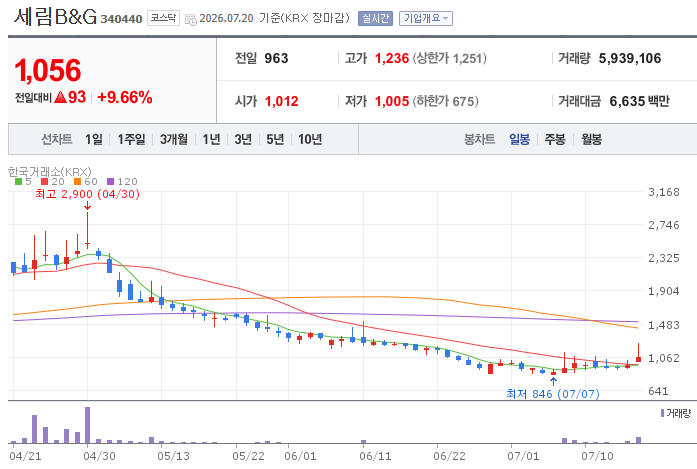Viewport: 697px width, 469px height.
Task: Click the 시가 value 1,012
Action: coord(282,101)
